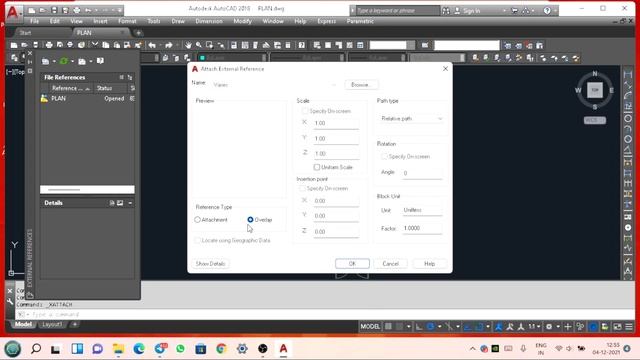Click the Scale X input field

click(336, 123)
